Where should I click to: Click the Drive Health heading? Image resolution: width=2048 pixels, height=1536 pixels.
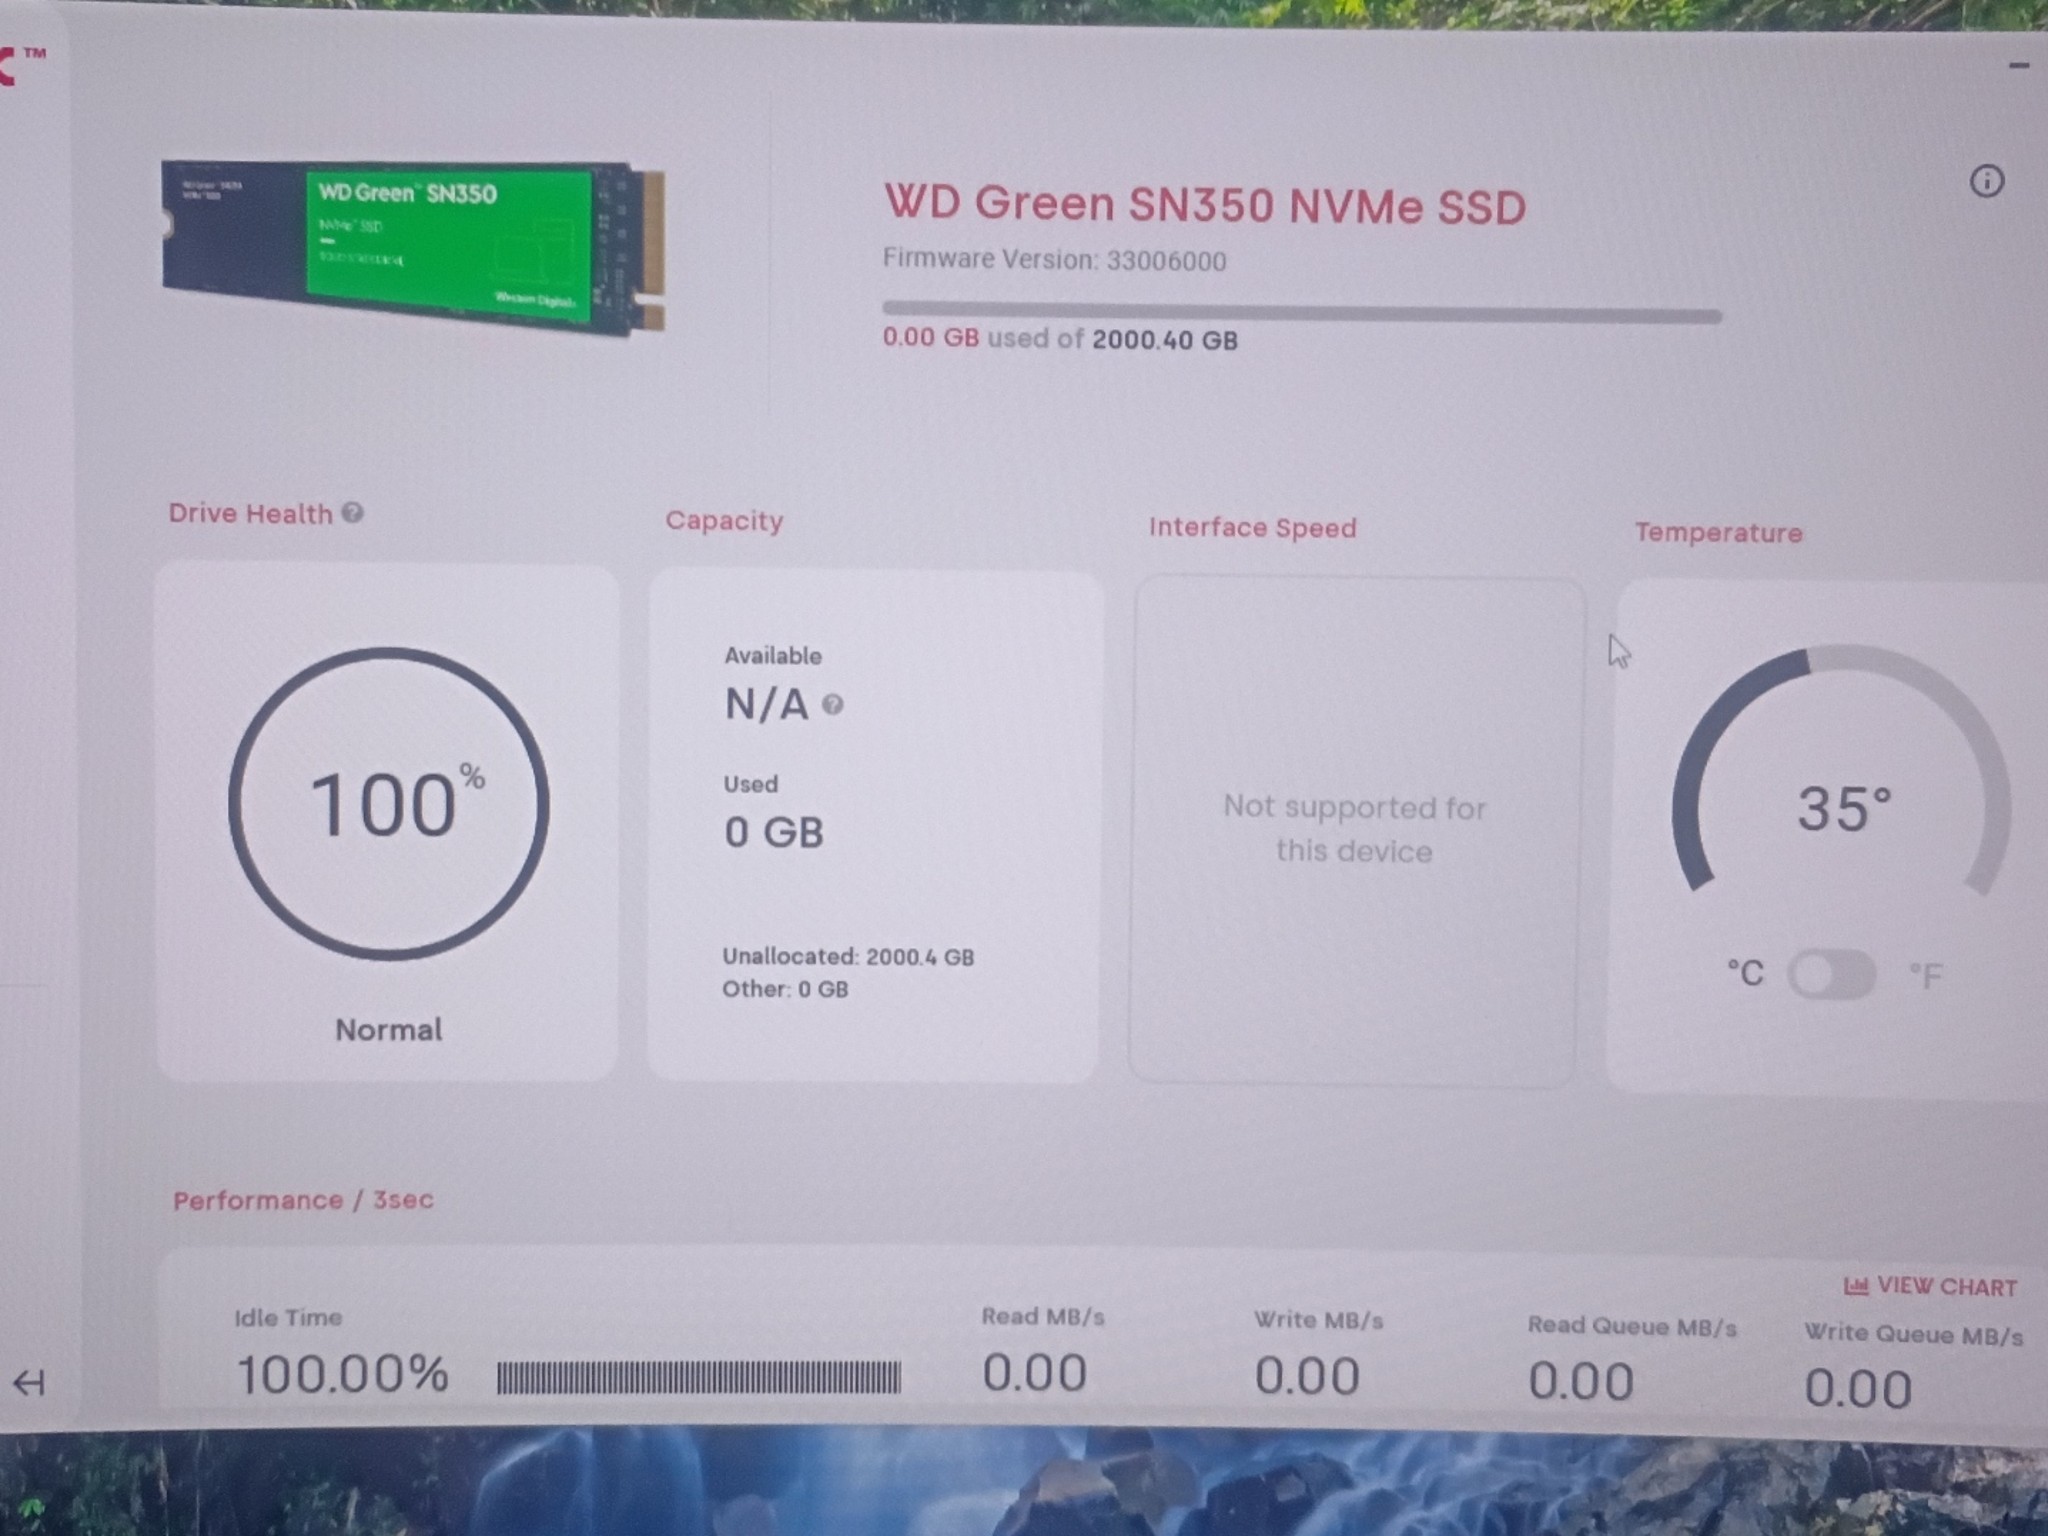(250, 513)
